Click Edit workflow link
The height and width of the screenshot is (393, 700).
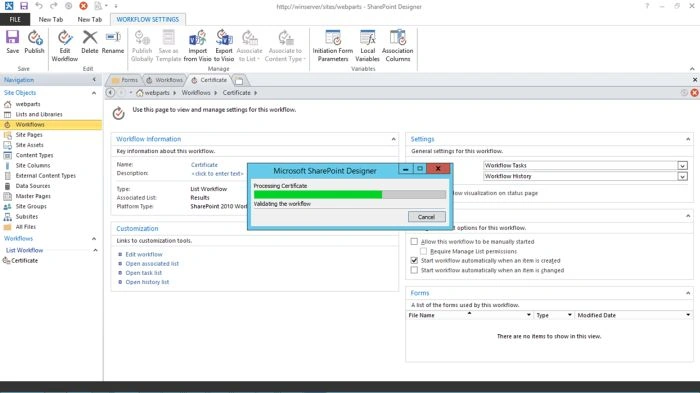click(x=144, y=254)
